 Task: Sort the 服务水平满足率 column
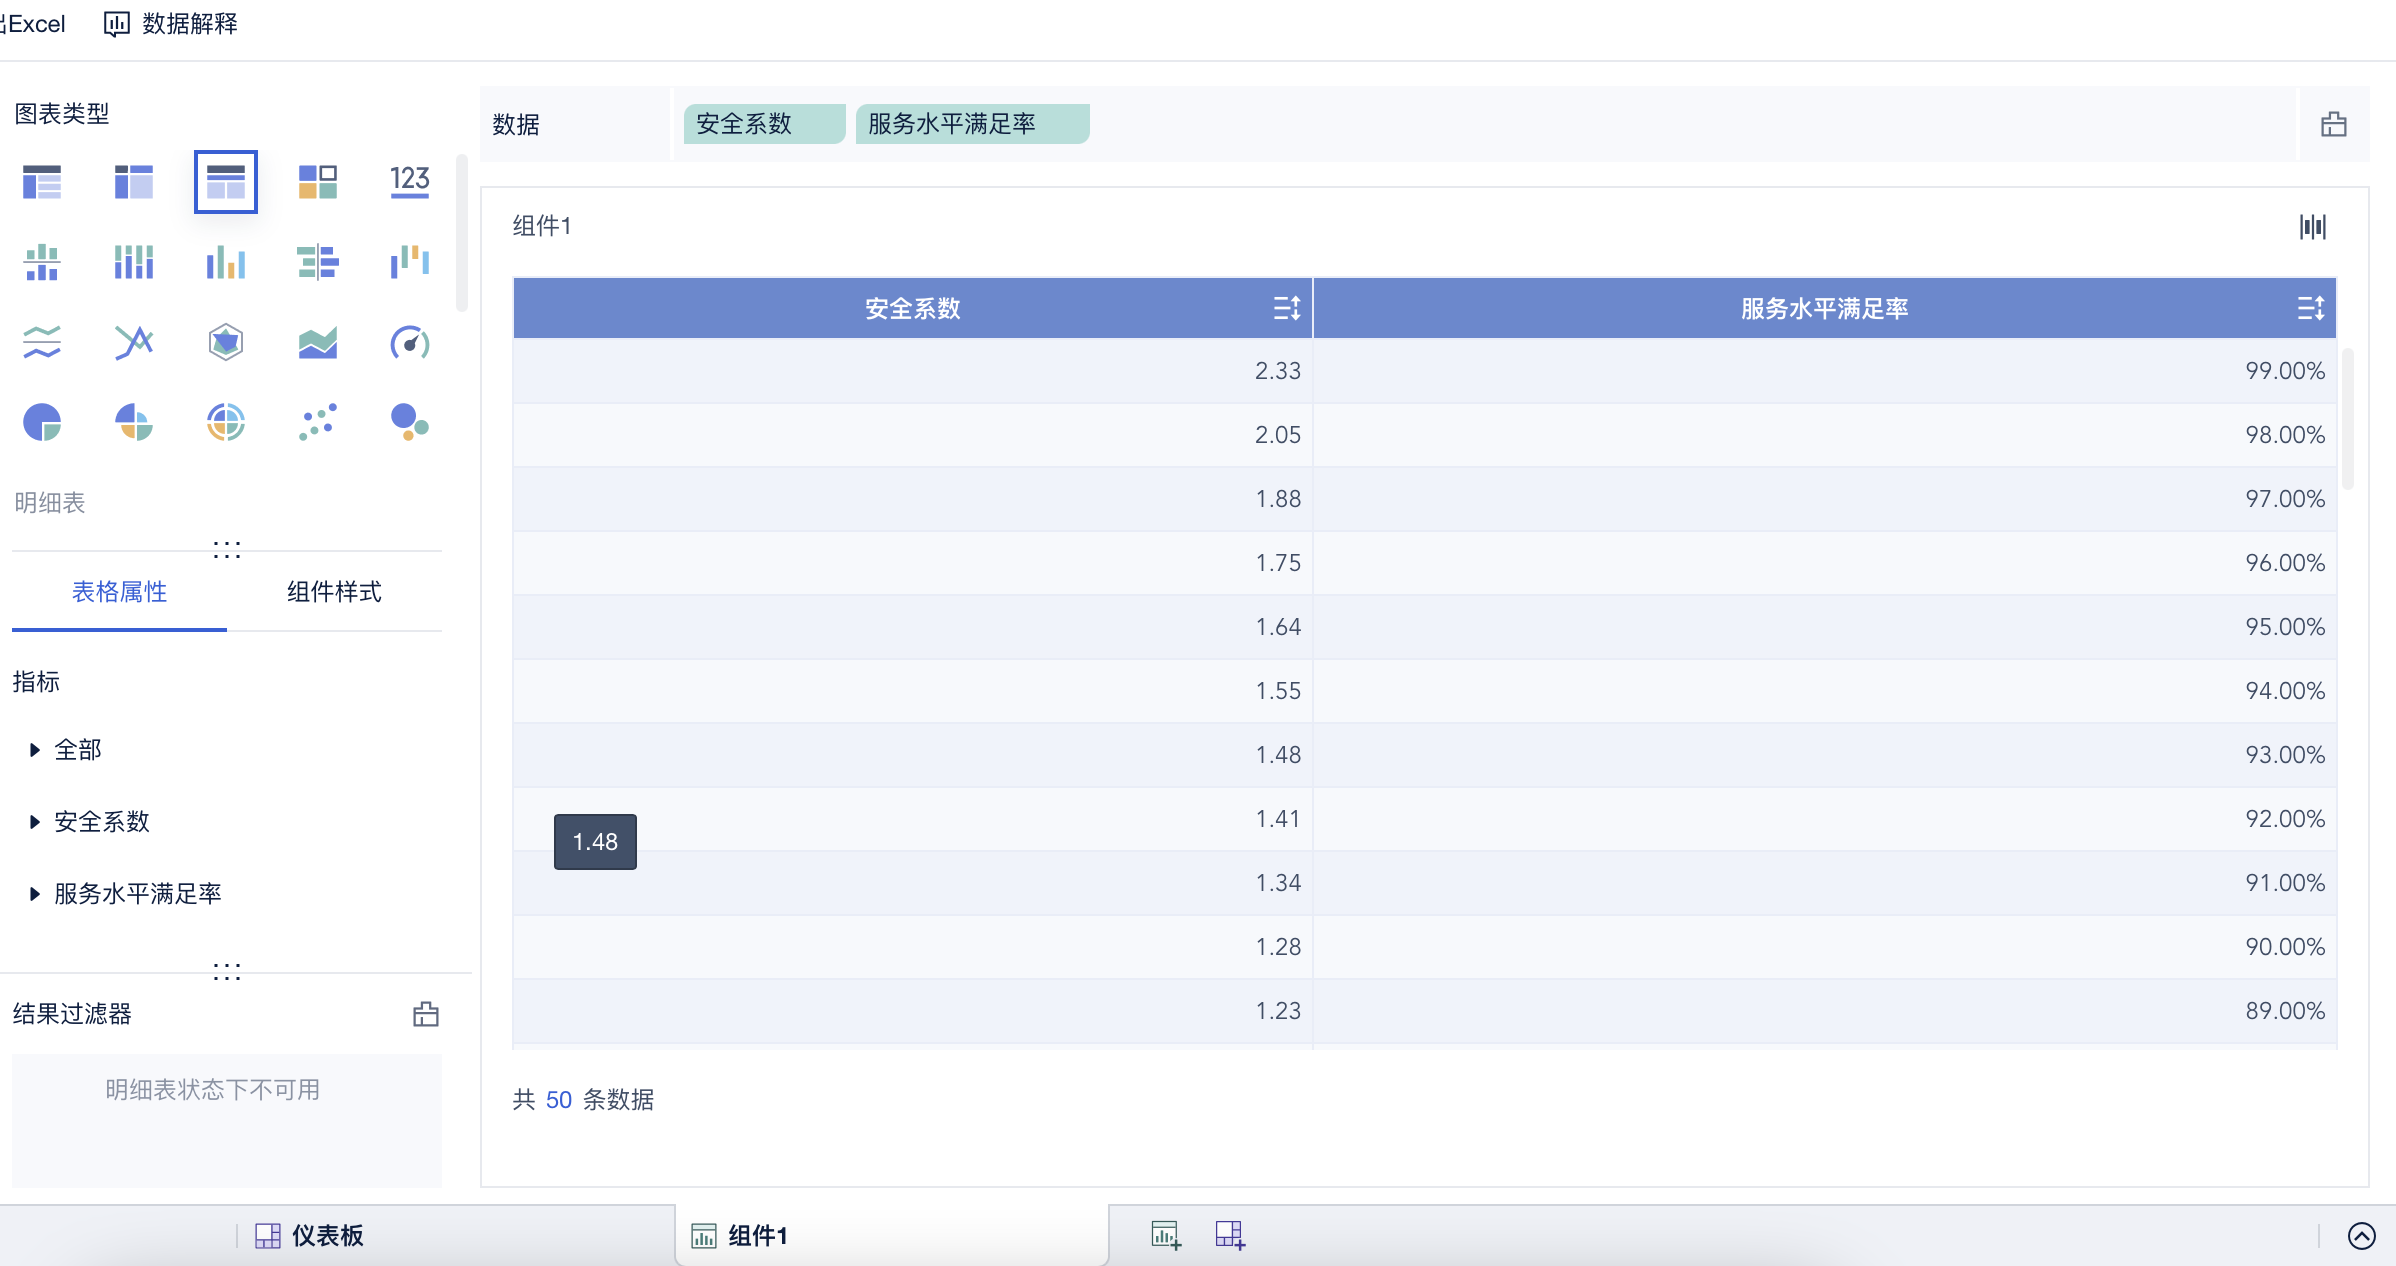pyautogui.click(x=2310, y=308)
